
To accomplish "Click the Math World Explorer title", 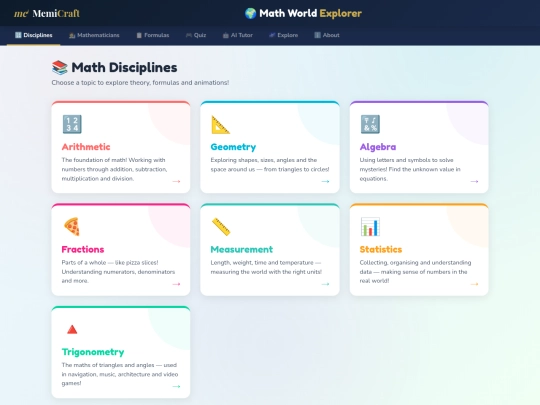I will tap(310, 13).
